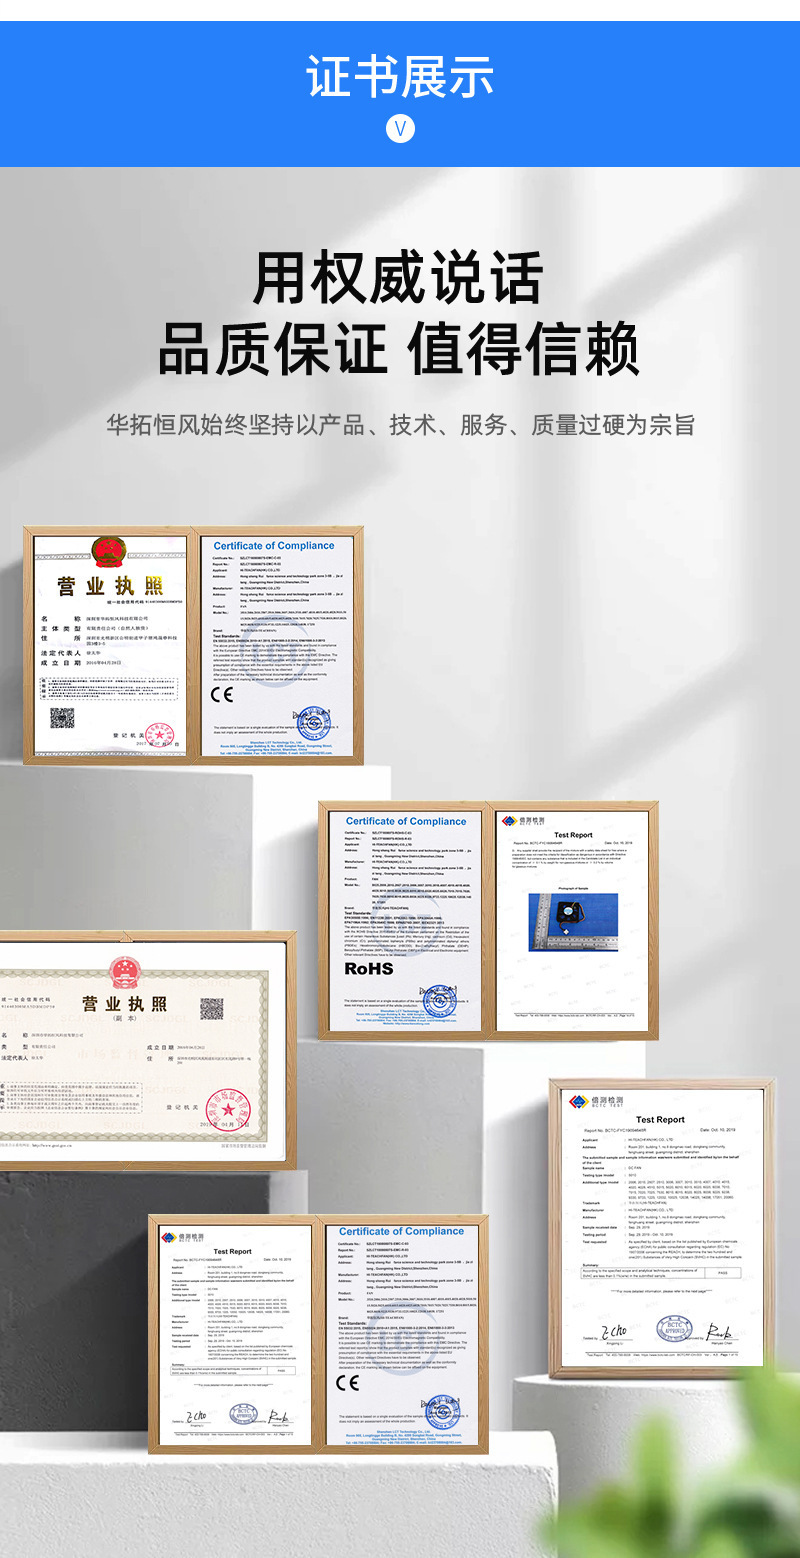Image resolution: width=800 pixels, height=1558 pixels.
Task: Open the RoHS Certificate of Compliance
Action: click(x=406, y=920)
